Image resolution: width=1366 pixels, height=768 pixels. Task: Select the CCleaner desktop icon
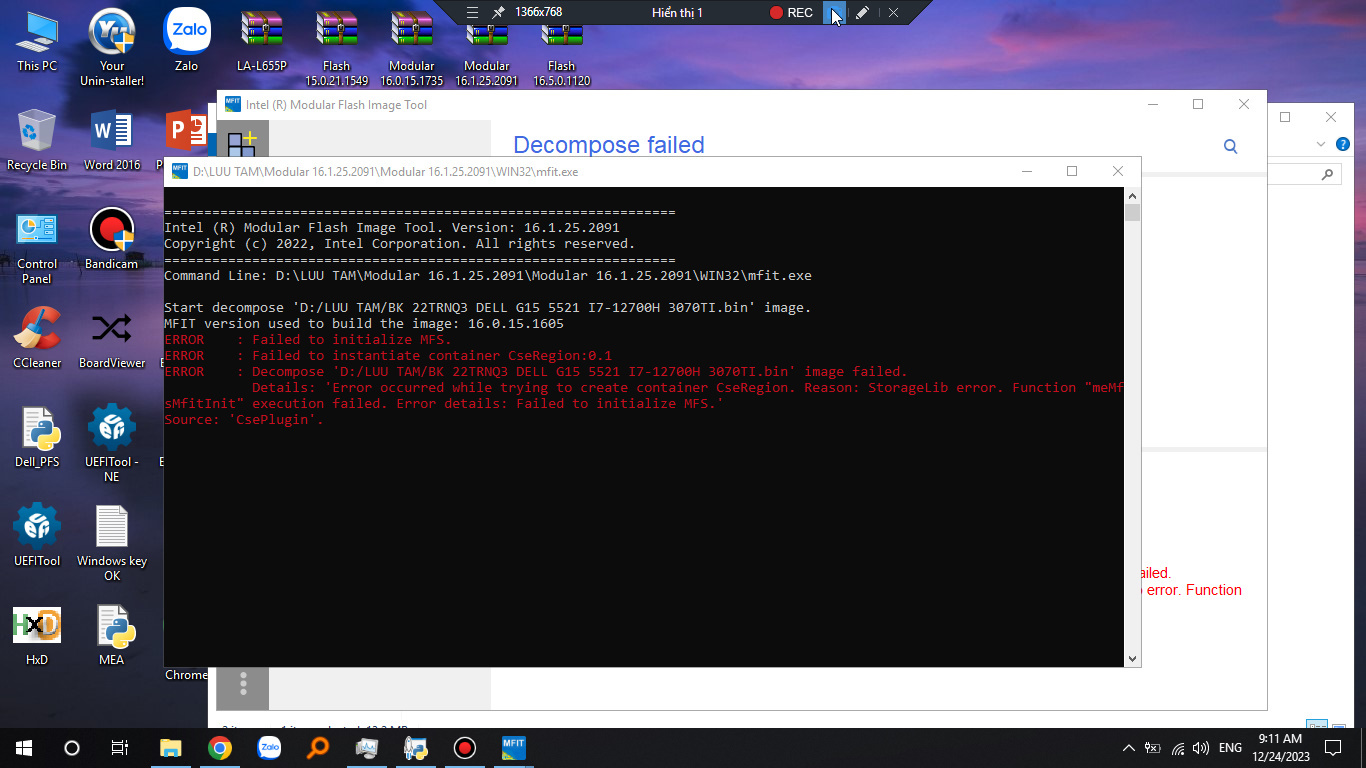tap(37, 338)
